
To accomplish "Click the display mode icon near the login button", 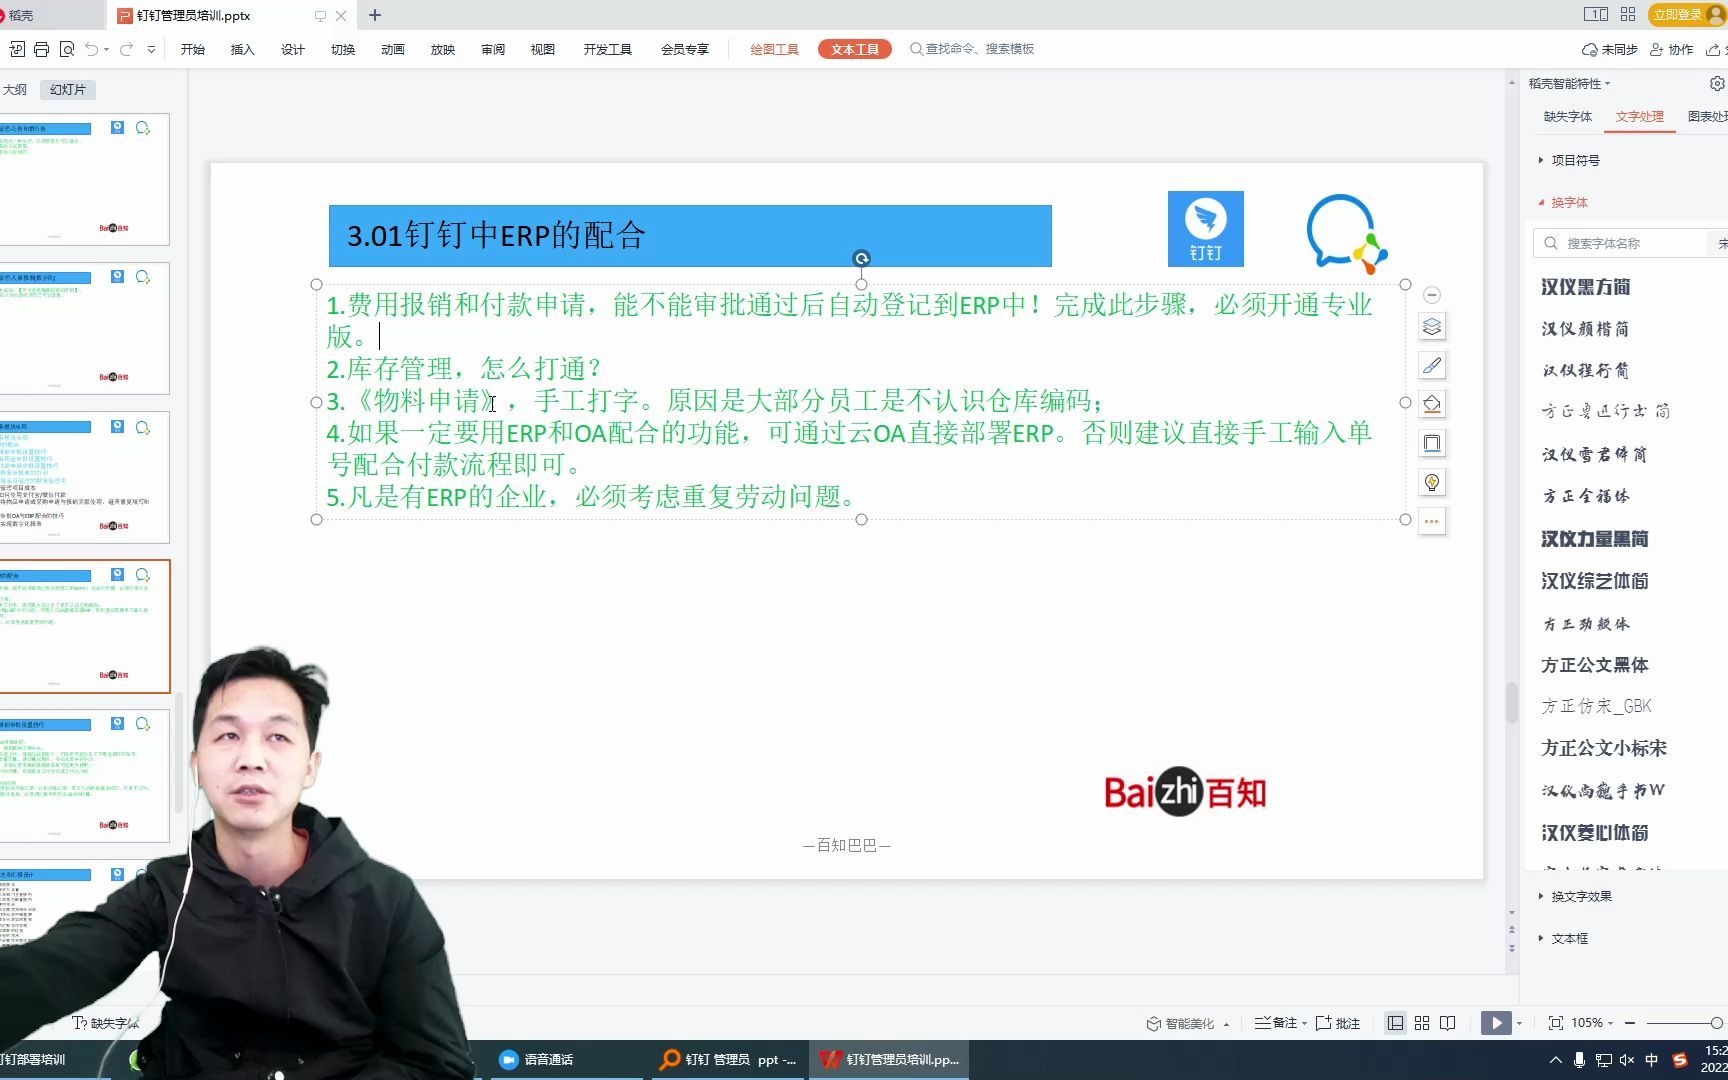I will click(1596, 15).
